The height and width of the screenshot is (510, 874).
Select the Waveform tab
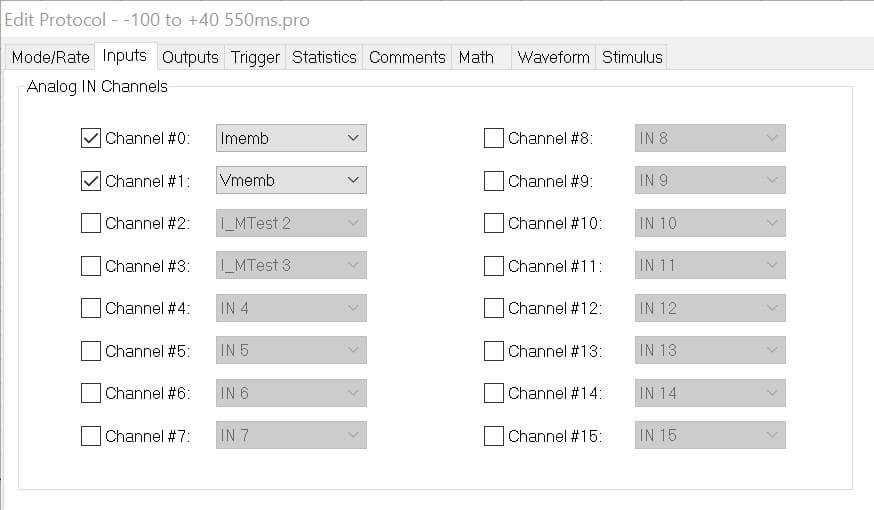[x=553, y=57]
